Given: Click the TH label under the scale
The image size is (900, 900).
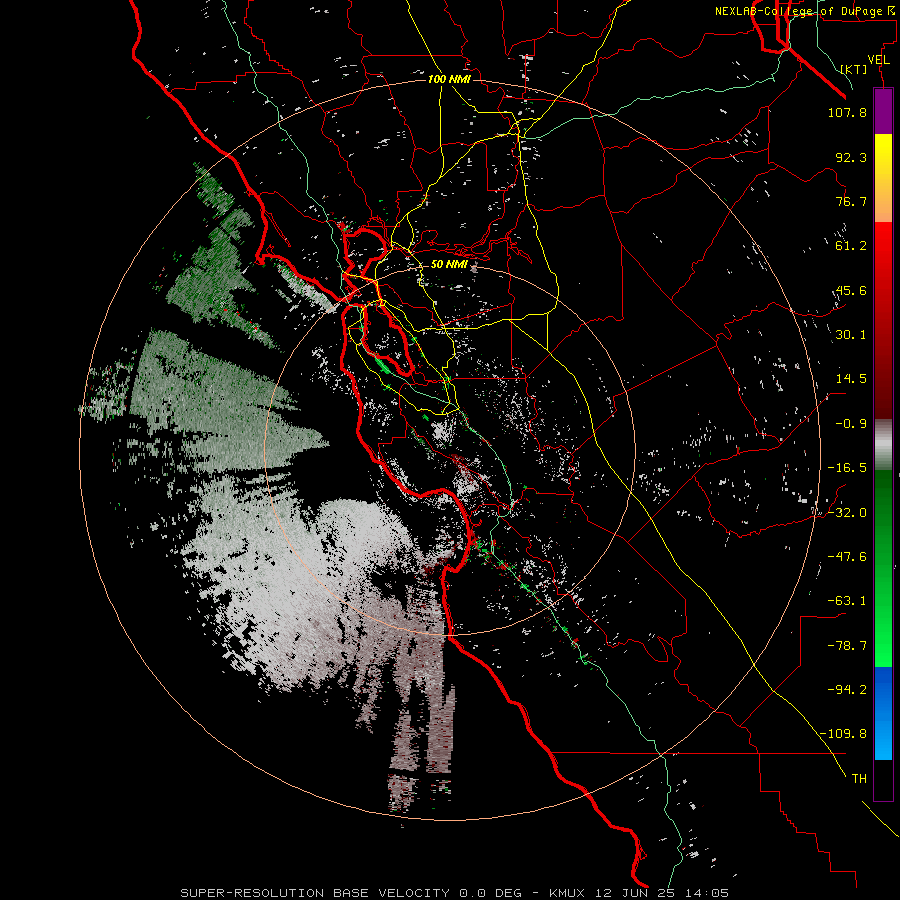Looking at the screenshot, I should tap(859, 779).
